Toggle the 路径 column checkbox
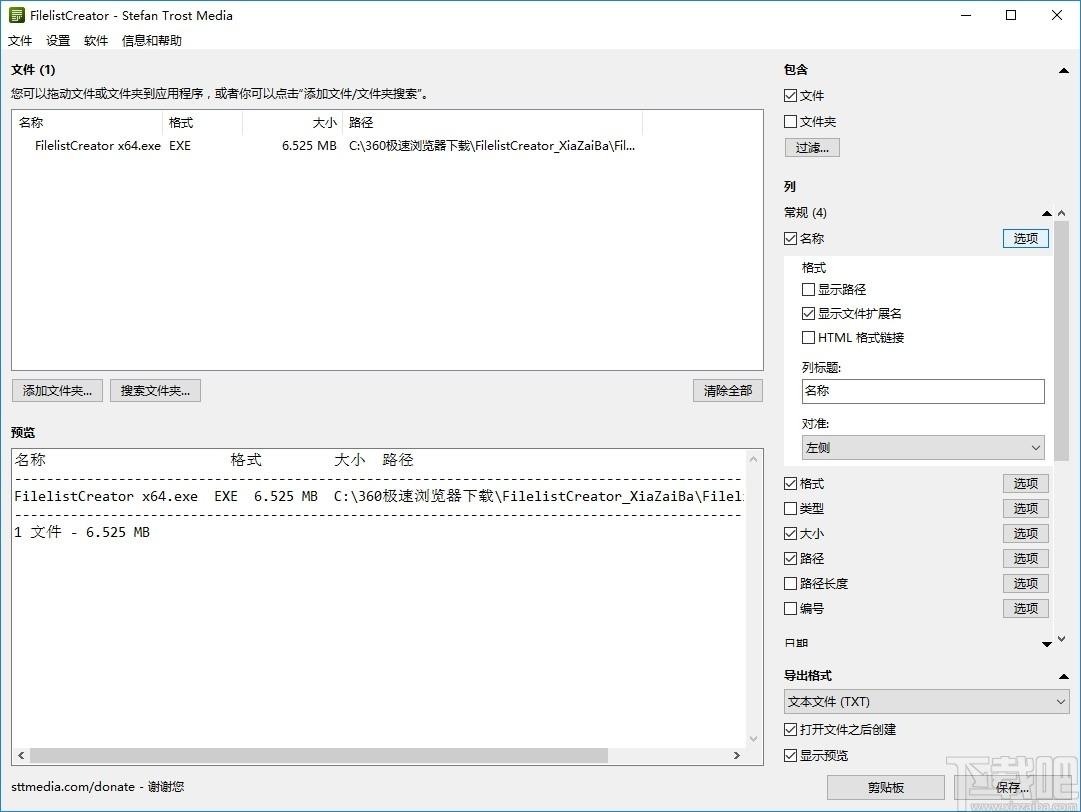 [791, 558]
